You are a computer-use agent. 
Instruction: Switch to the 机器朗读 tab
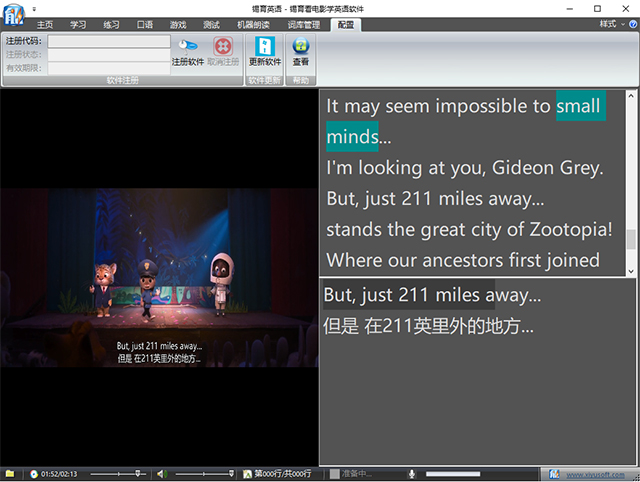(x=253, y=25)
